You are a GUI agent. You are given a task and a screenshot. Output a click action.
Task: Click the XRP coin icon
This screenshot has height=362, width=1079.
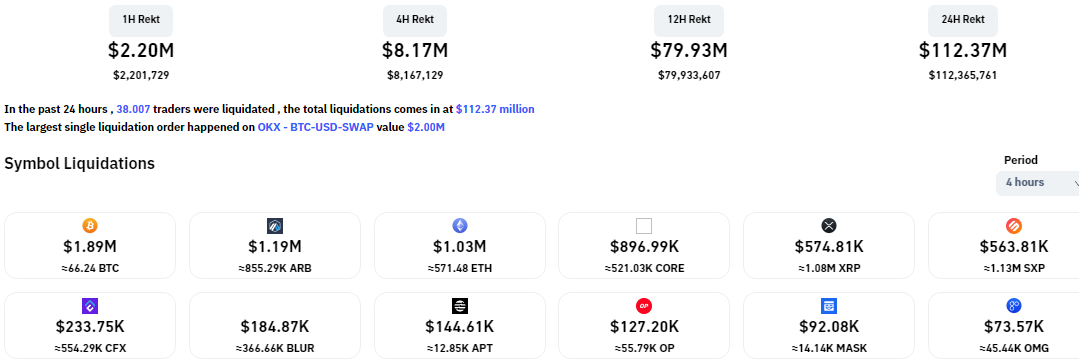829,226
